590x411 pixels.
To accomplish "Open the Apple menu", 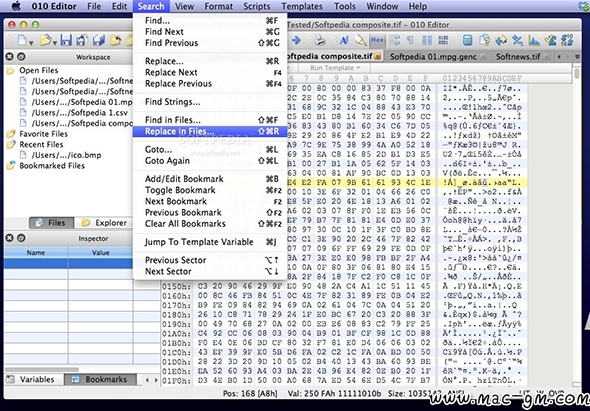I will 16,6.
